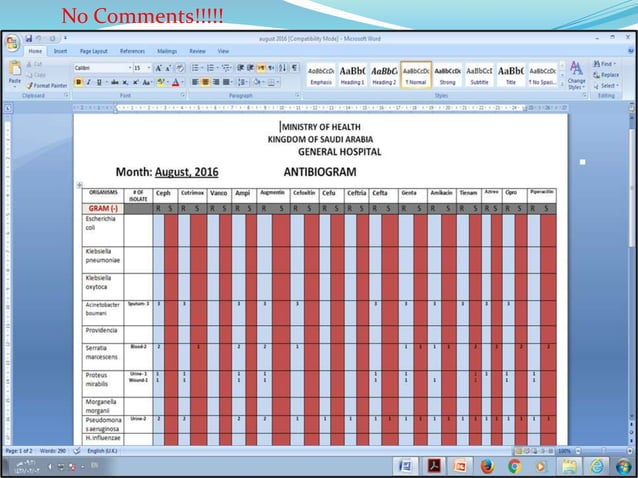
Task: Click the table move handle
Action: pos(79,185)
